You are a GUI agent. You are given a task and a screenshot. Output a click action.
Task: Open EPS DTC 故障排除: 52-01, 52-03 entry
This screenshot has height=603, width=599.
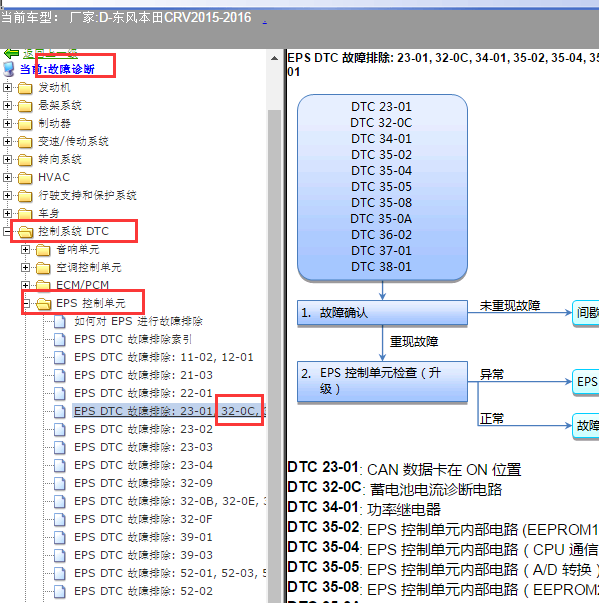pyautogui.click(x=170, y=573)
